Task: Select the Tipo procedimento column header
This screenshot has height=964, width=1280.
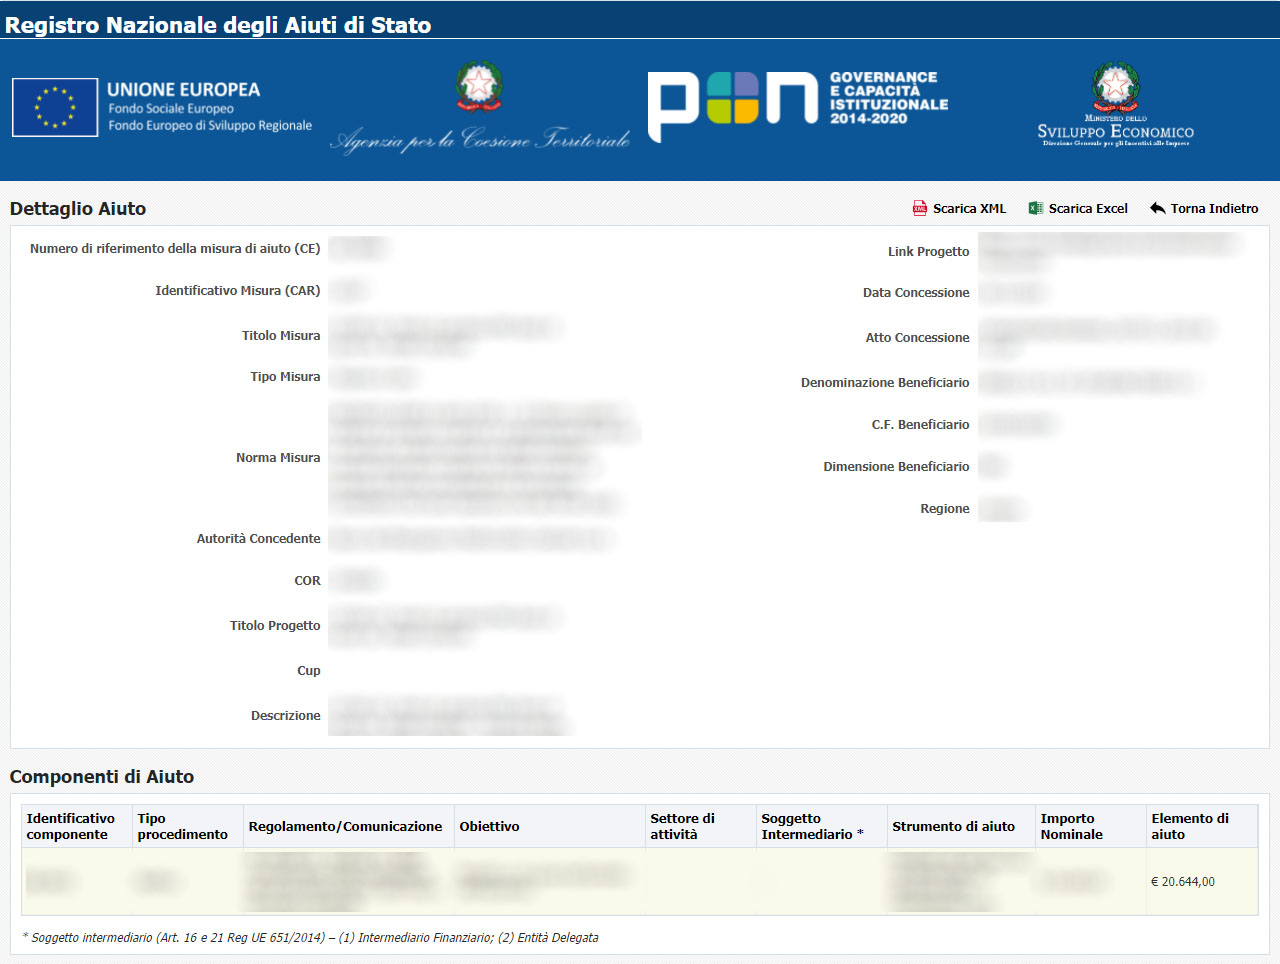Action: pos(183,827)
